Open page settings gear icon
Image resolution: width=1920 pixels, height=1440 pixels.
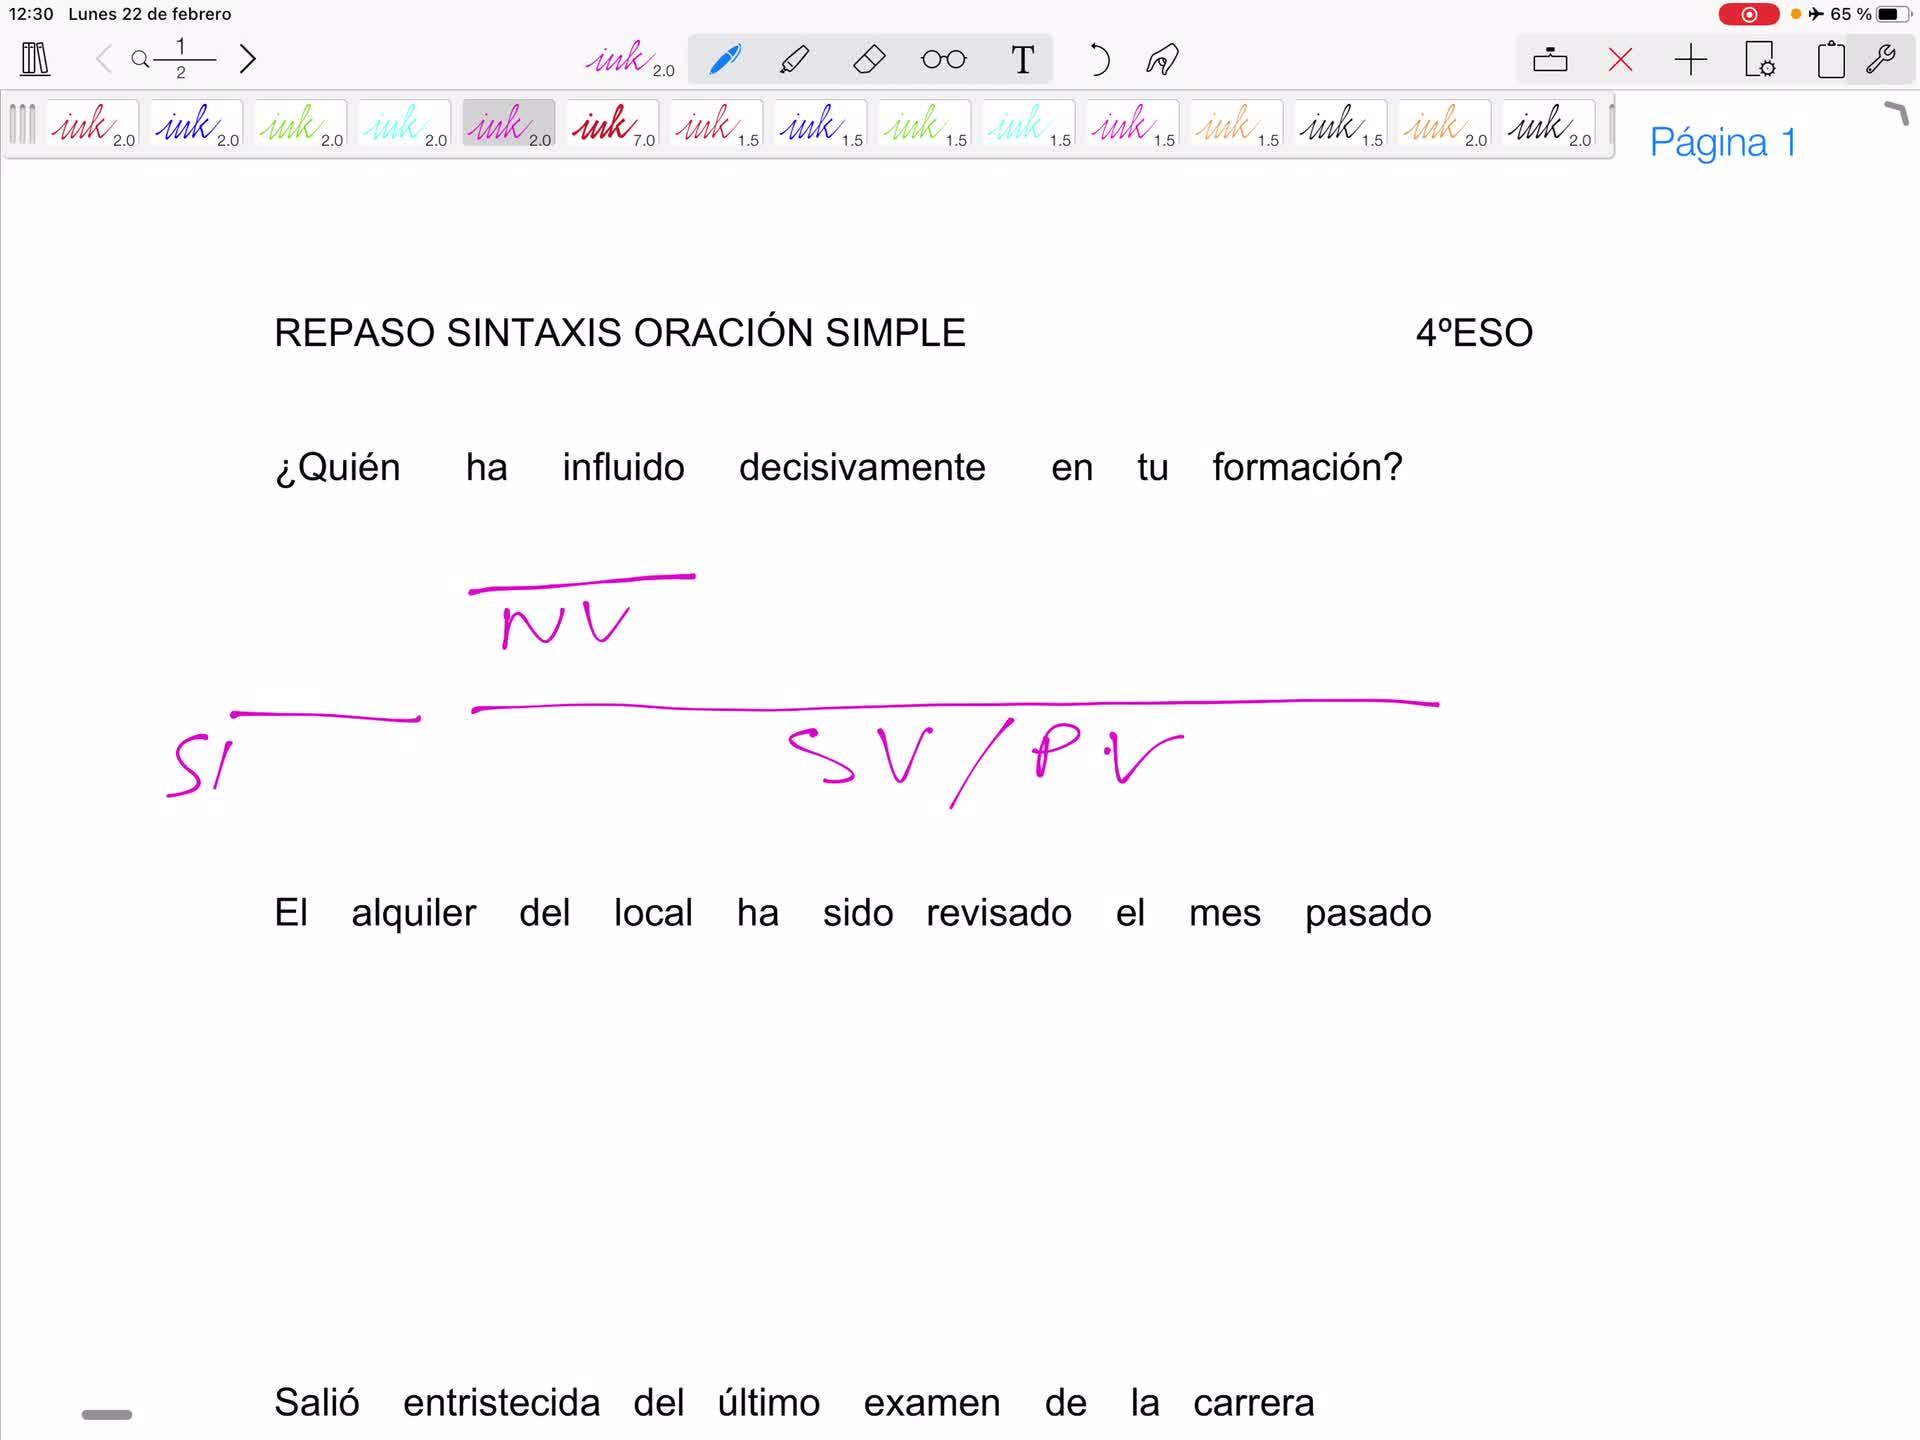pyautogui.click(x=1760, y=59)
